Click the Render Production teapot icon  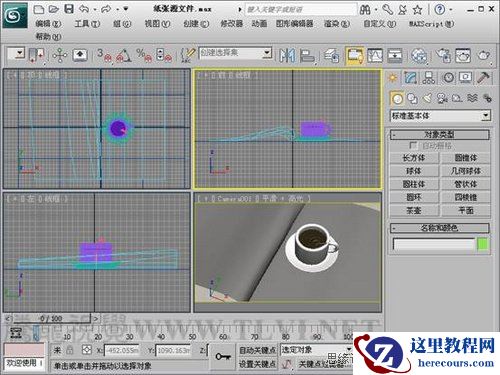[x=484, y=55]
